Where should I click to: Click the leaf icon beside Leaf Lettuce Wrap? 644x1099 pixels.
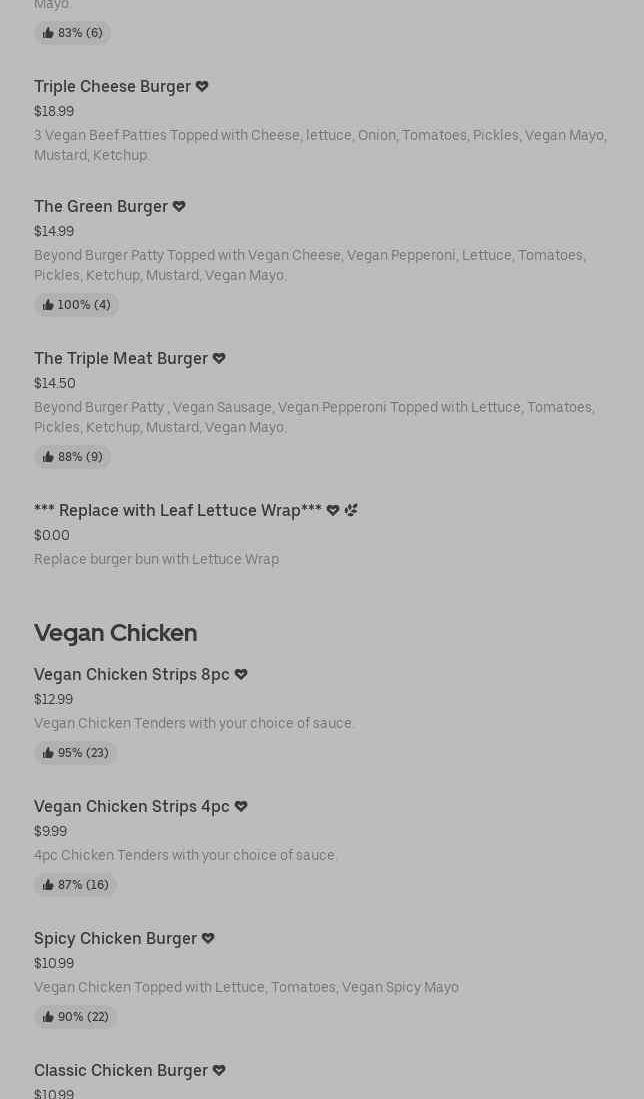(x=351, y=510)
